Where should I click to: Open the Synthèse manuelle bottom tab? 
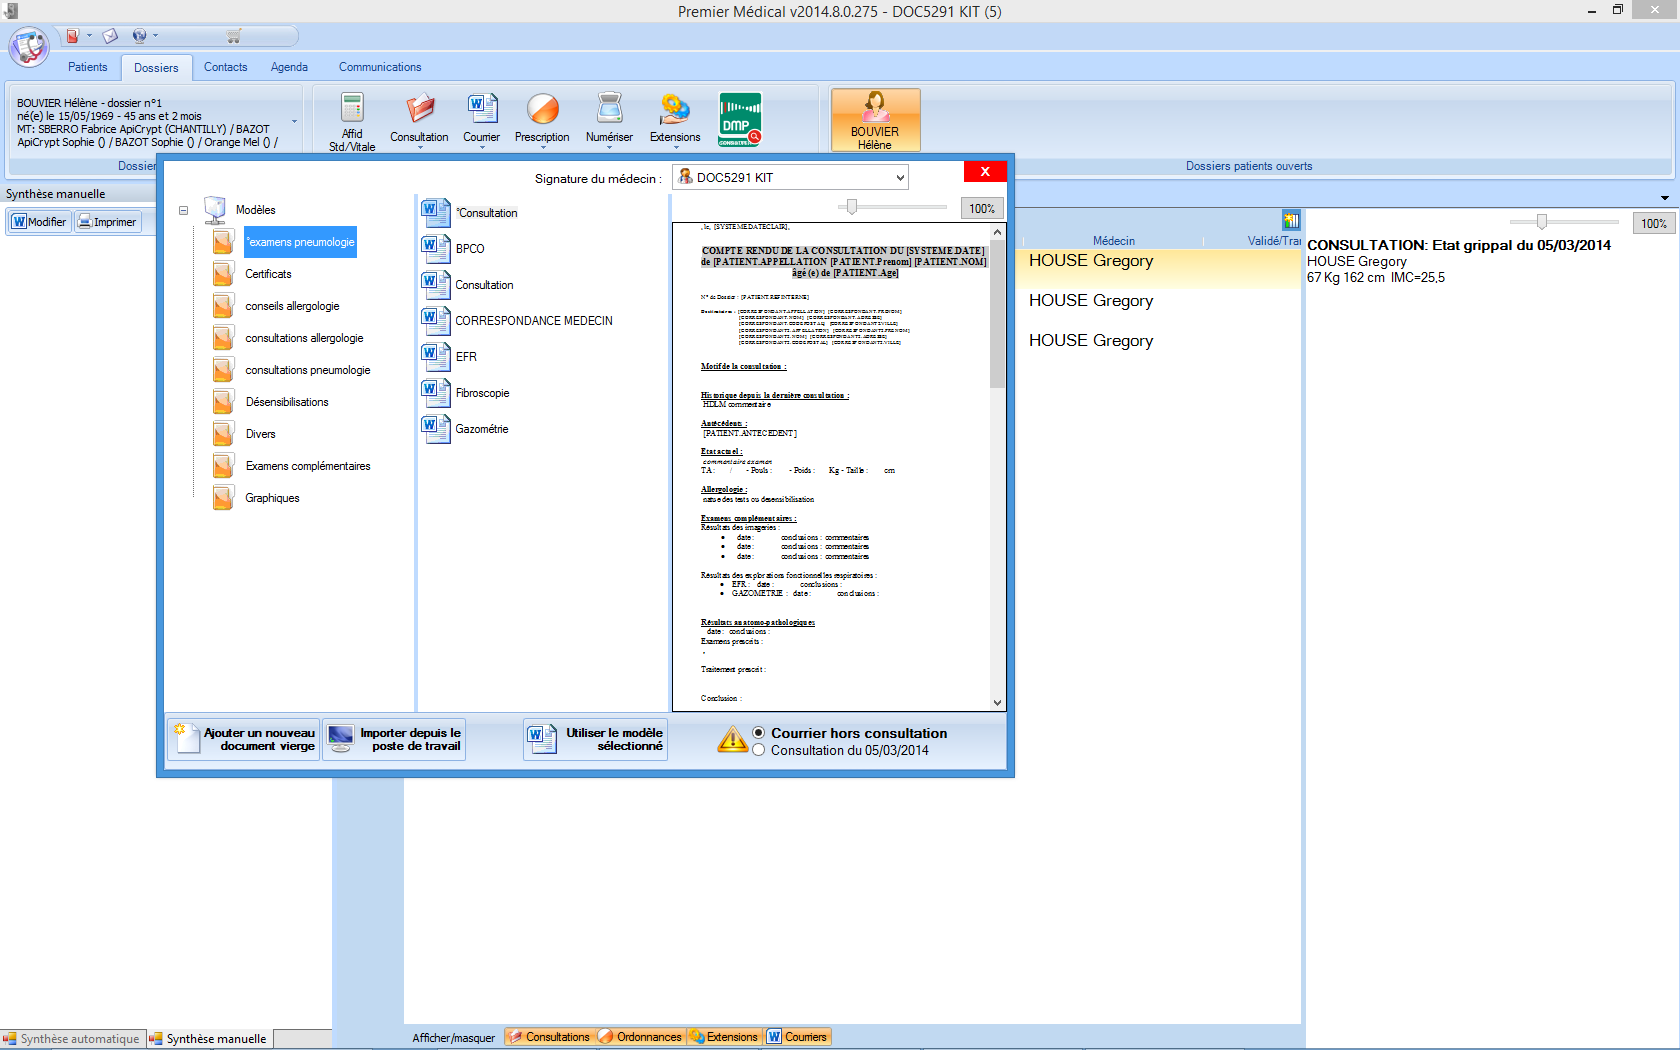point(209,1039)
